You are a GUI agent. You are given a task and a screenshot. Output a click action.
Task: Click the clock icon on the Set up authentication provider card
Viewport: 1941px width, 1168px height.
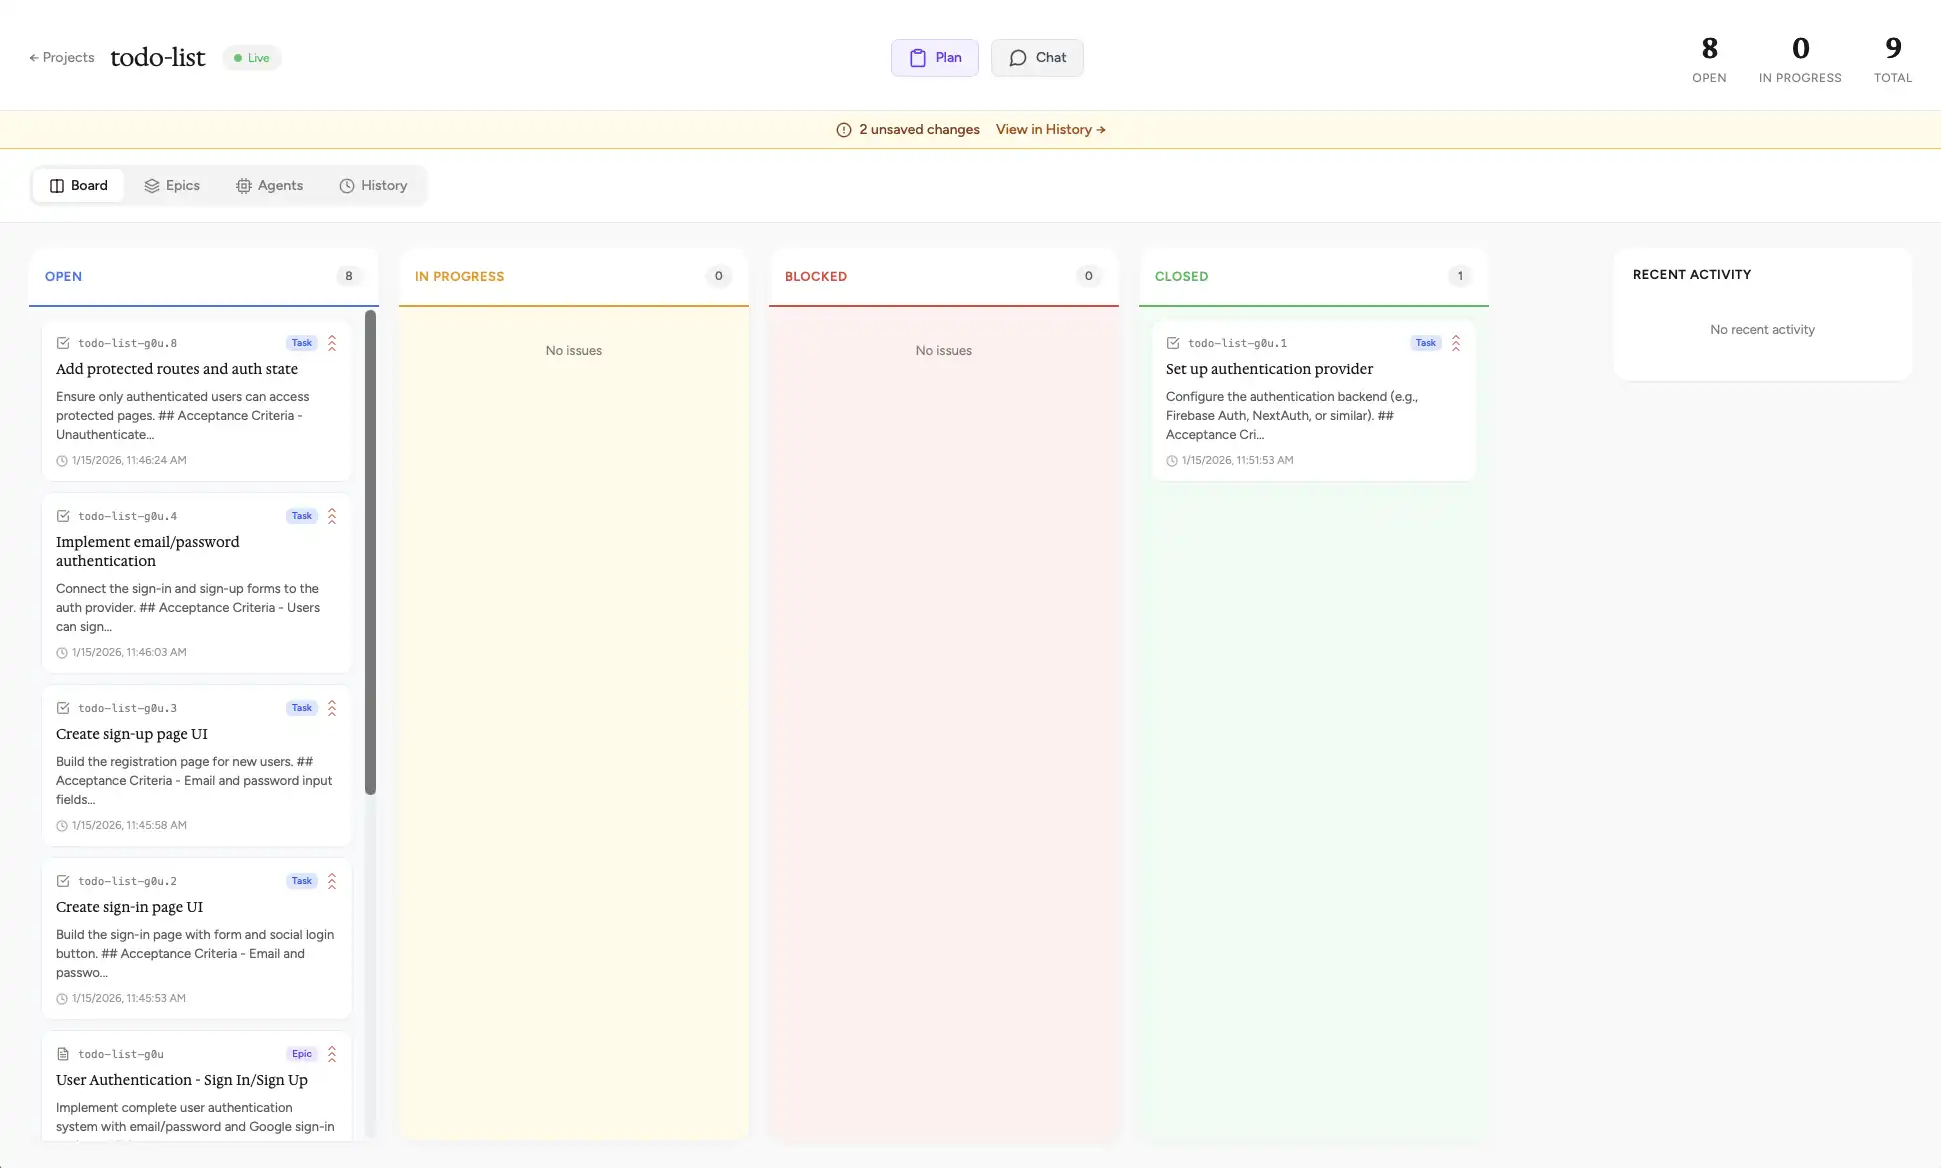click(1171, 461)
